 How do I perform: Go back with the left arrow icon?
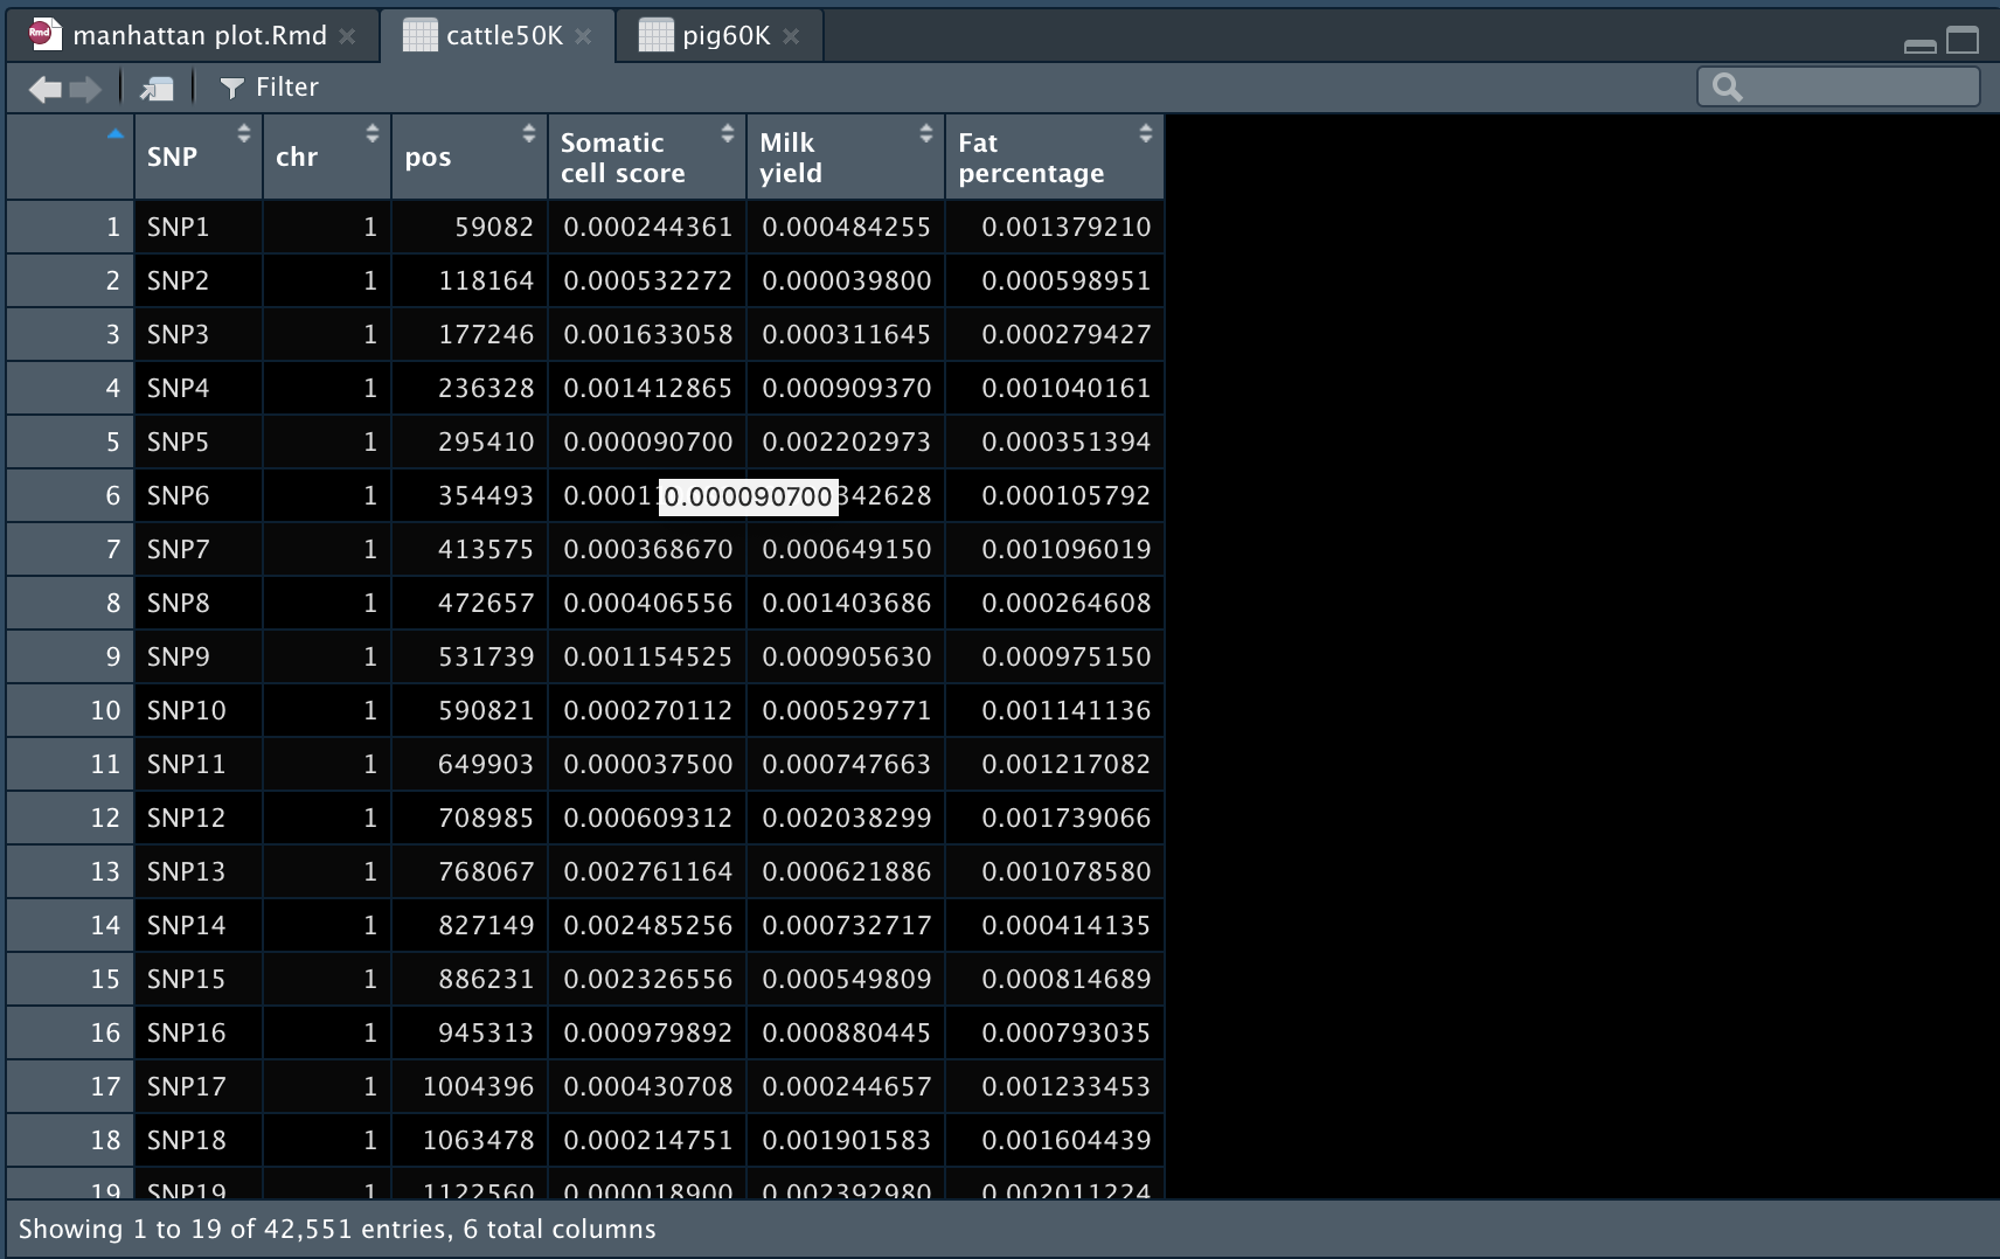44,89
